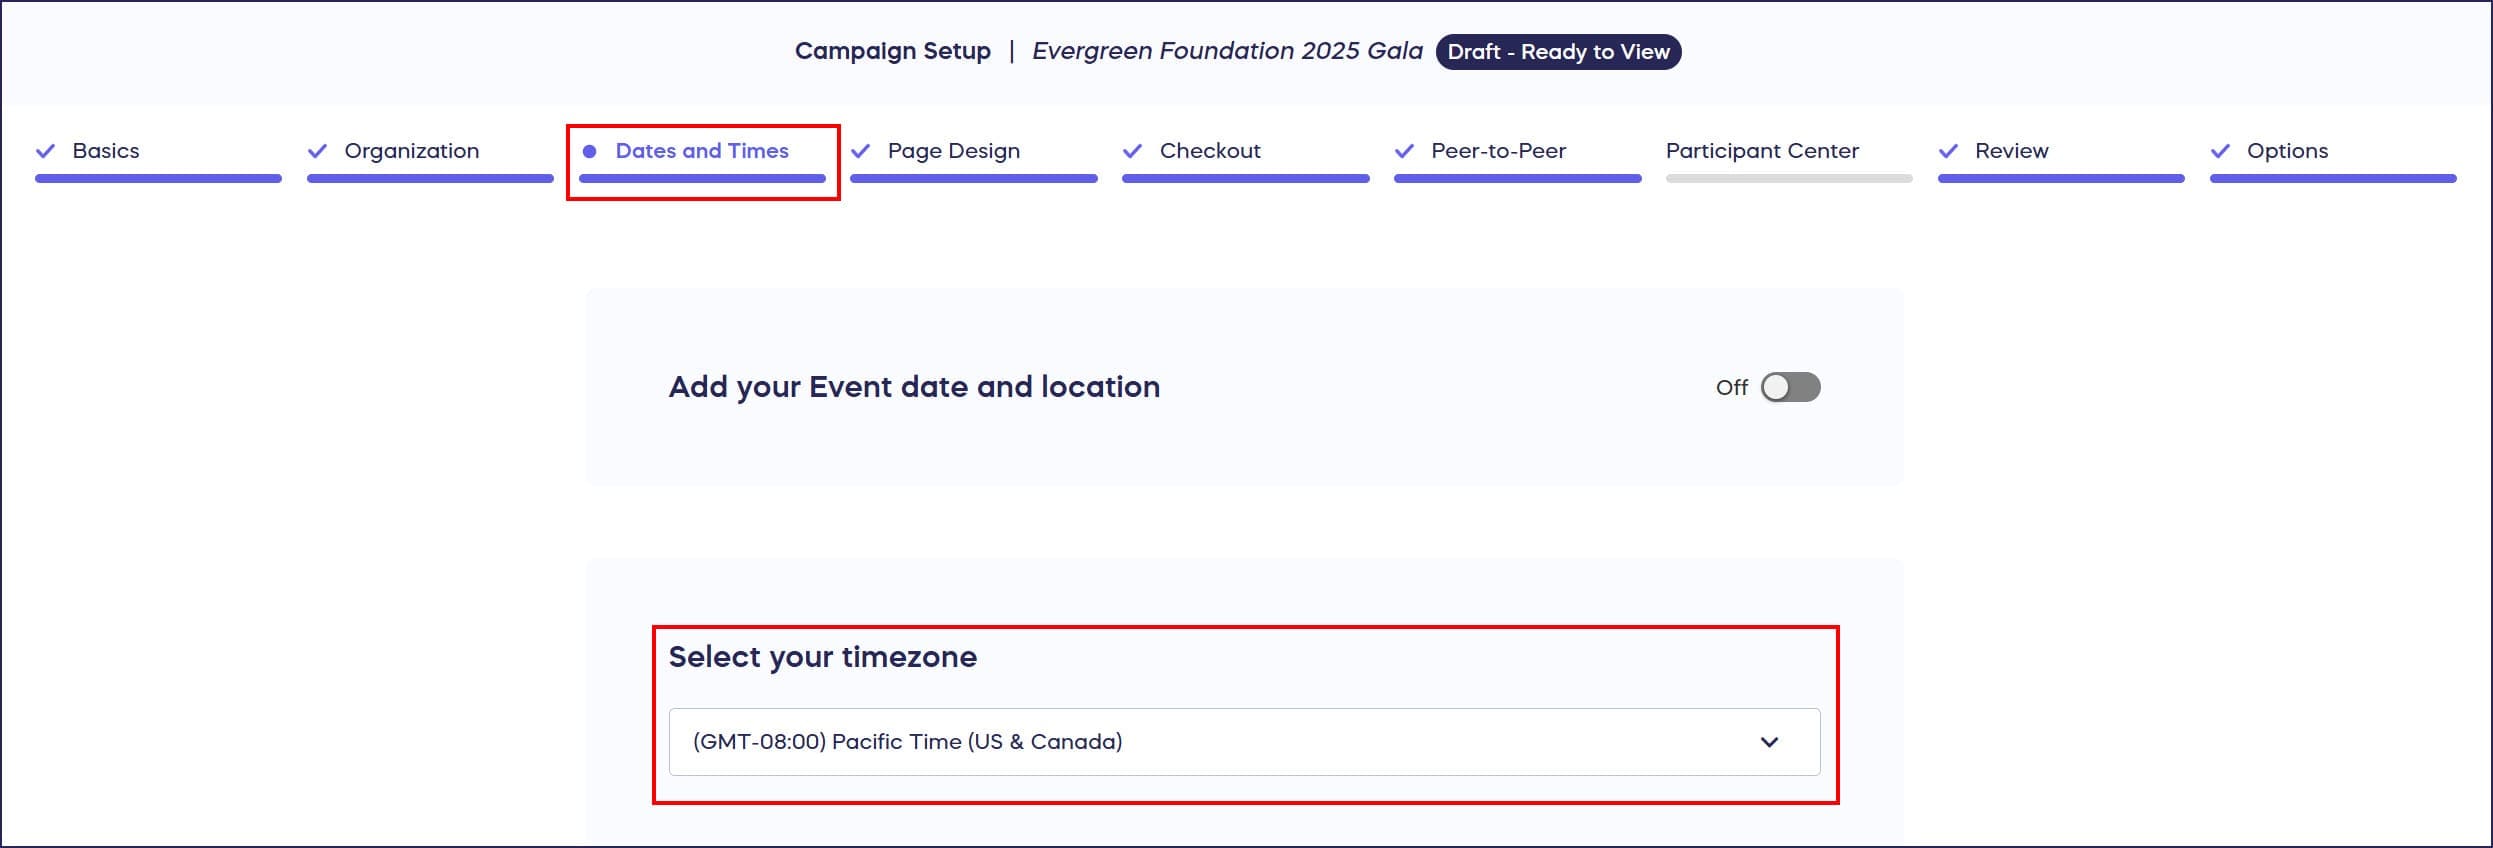The height and width of the screenshot is (848, 2493).
Task: Click the checkmark icon beside Peer-to-Peer
Action: click(x=1404, y=151)
